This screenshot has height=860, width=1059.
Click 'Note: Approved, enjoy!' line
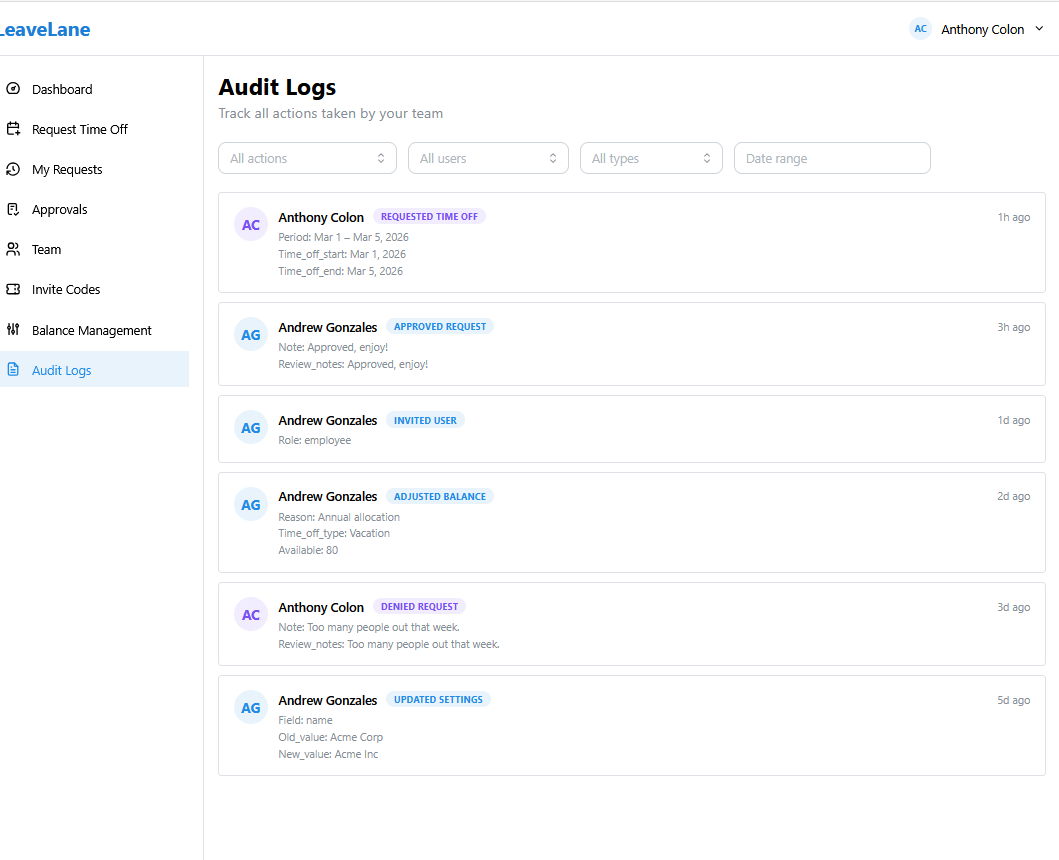pos(333,347)
